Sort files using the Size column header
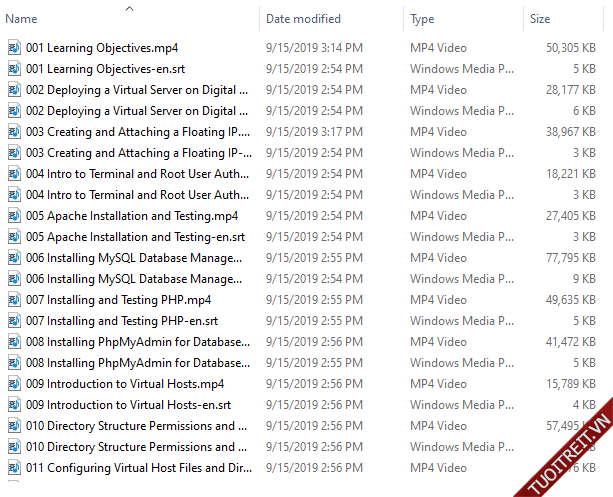The image size is (613, 497). tap(540, 19)
